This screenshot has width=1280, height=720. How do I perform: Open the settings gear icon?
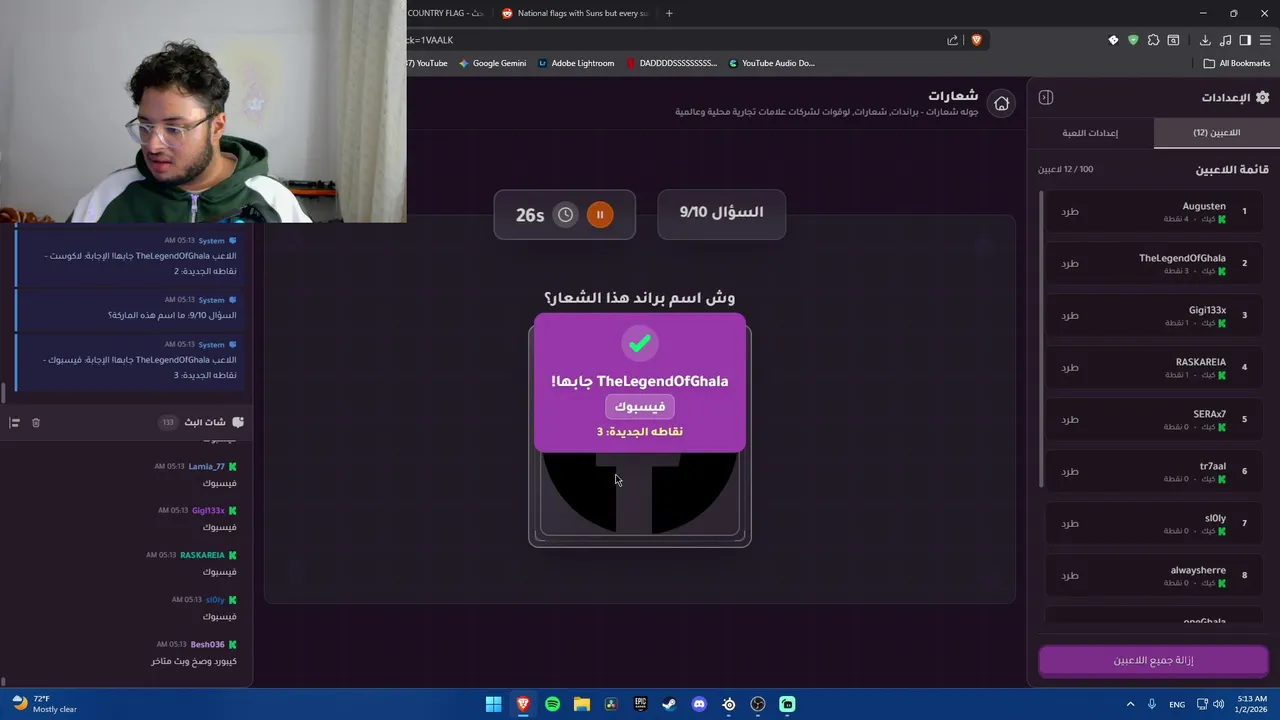[x=1262, y=97]
